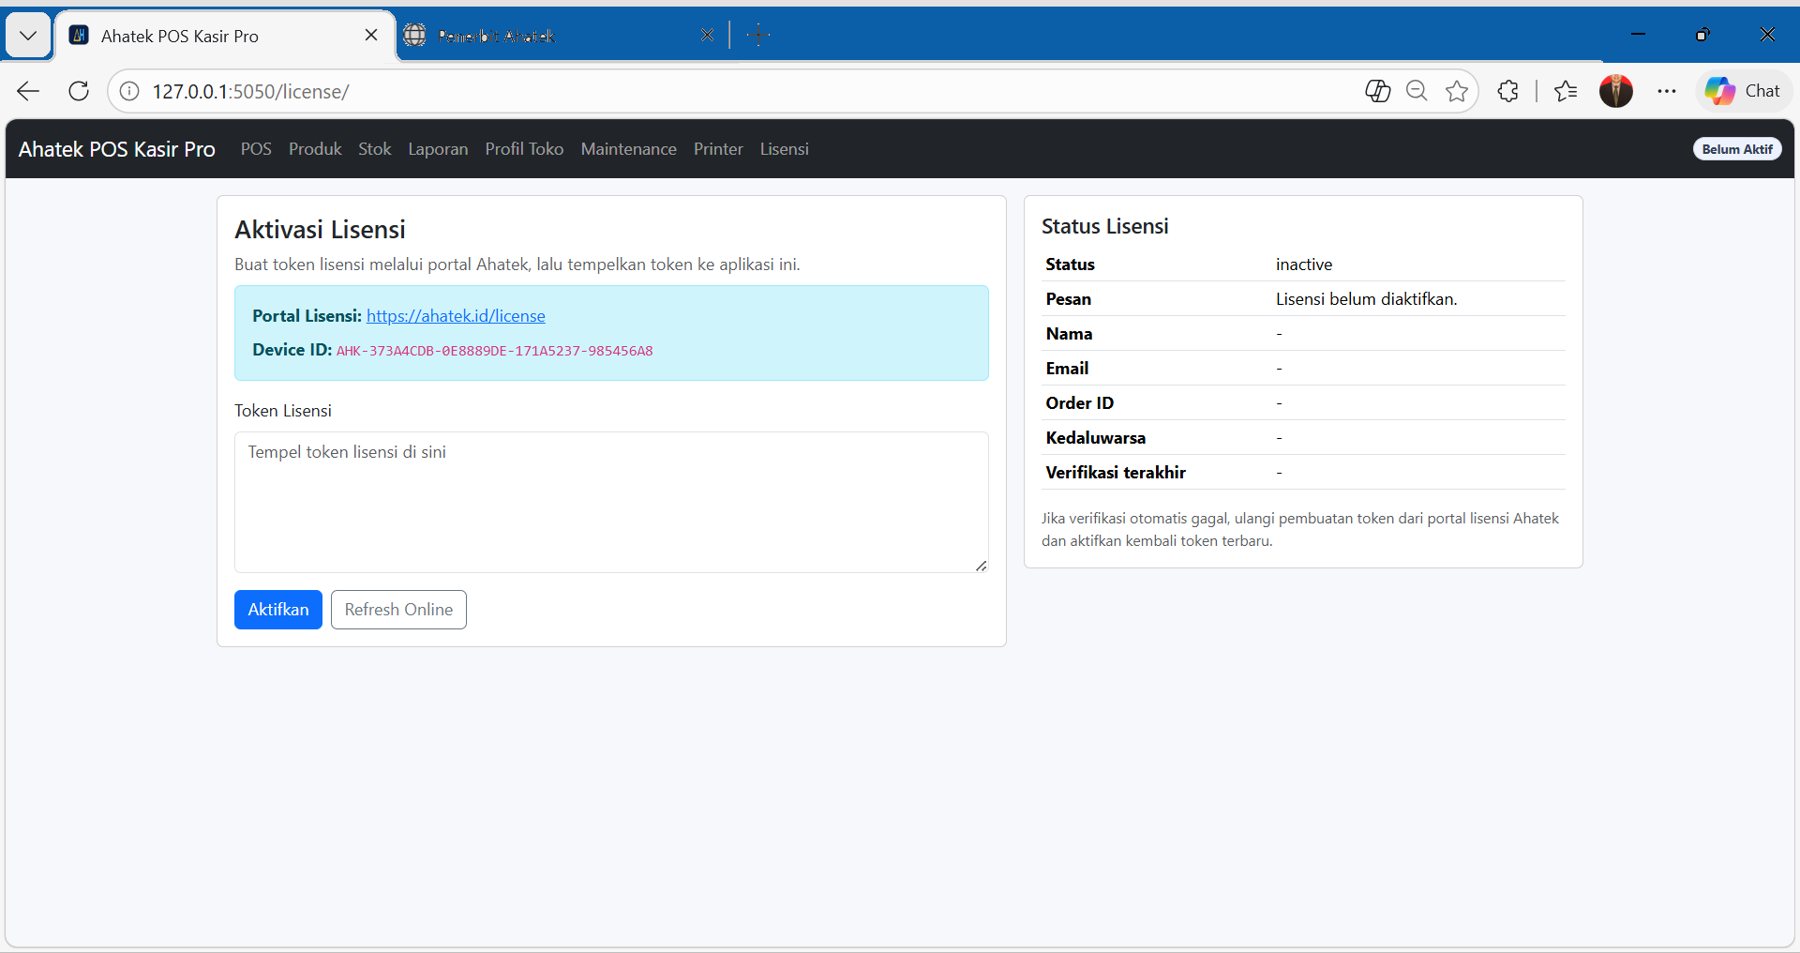Open the tab search chevron dropdown
The height and width of the screenshot is (953, 1800).
pos(27,34)
